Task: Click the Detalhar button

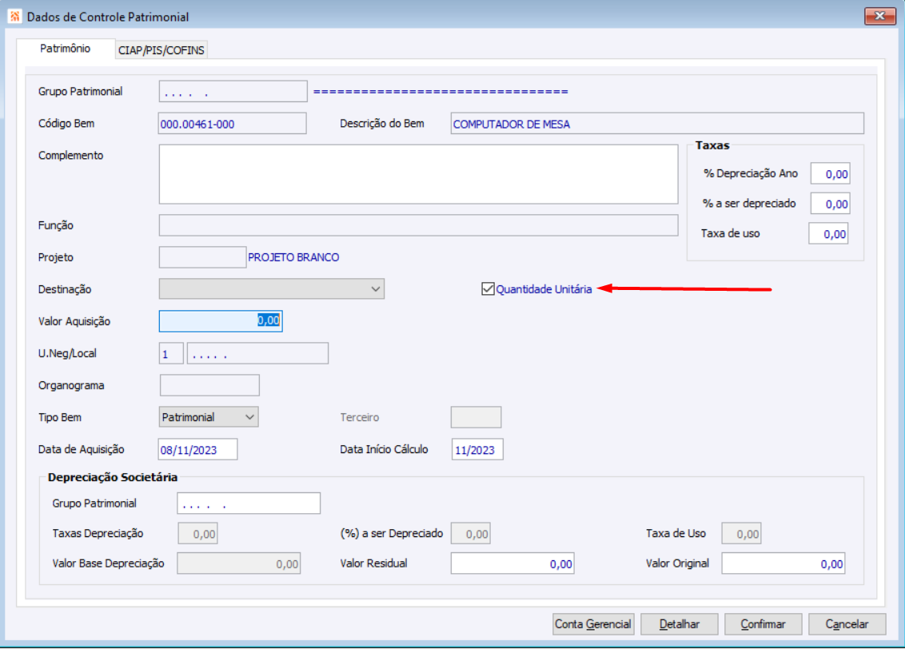Action: [x=679, y=624]
